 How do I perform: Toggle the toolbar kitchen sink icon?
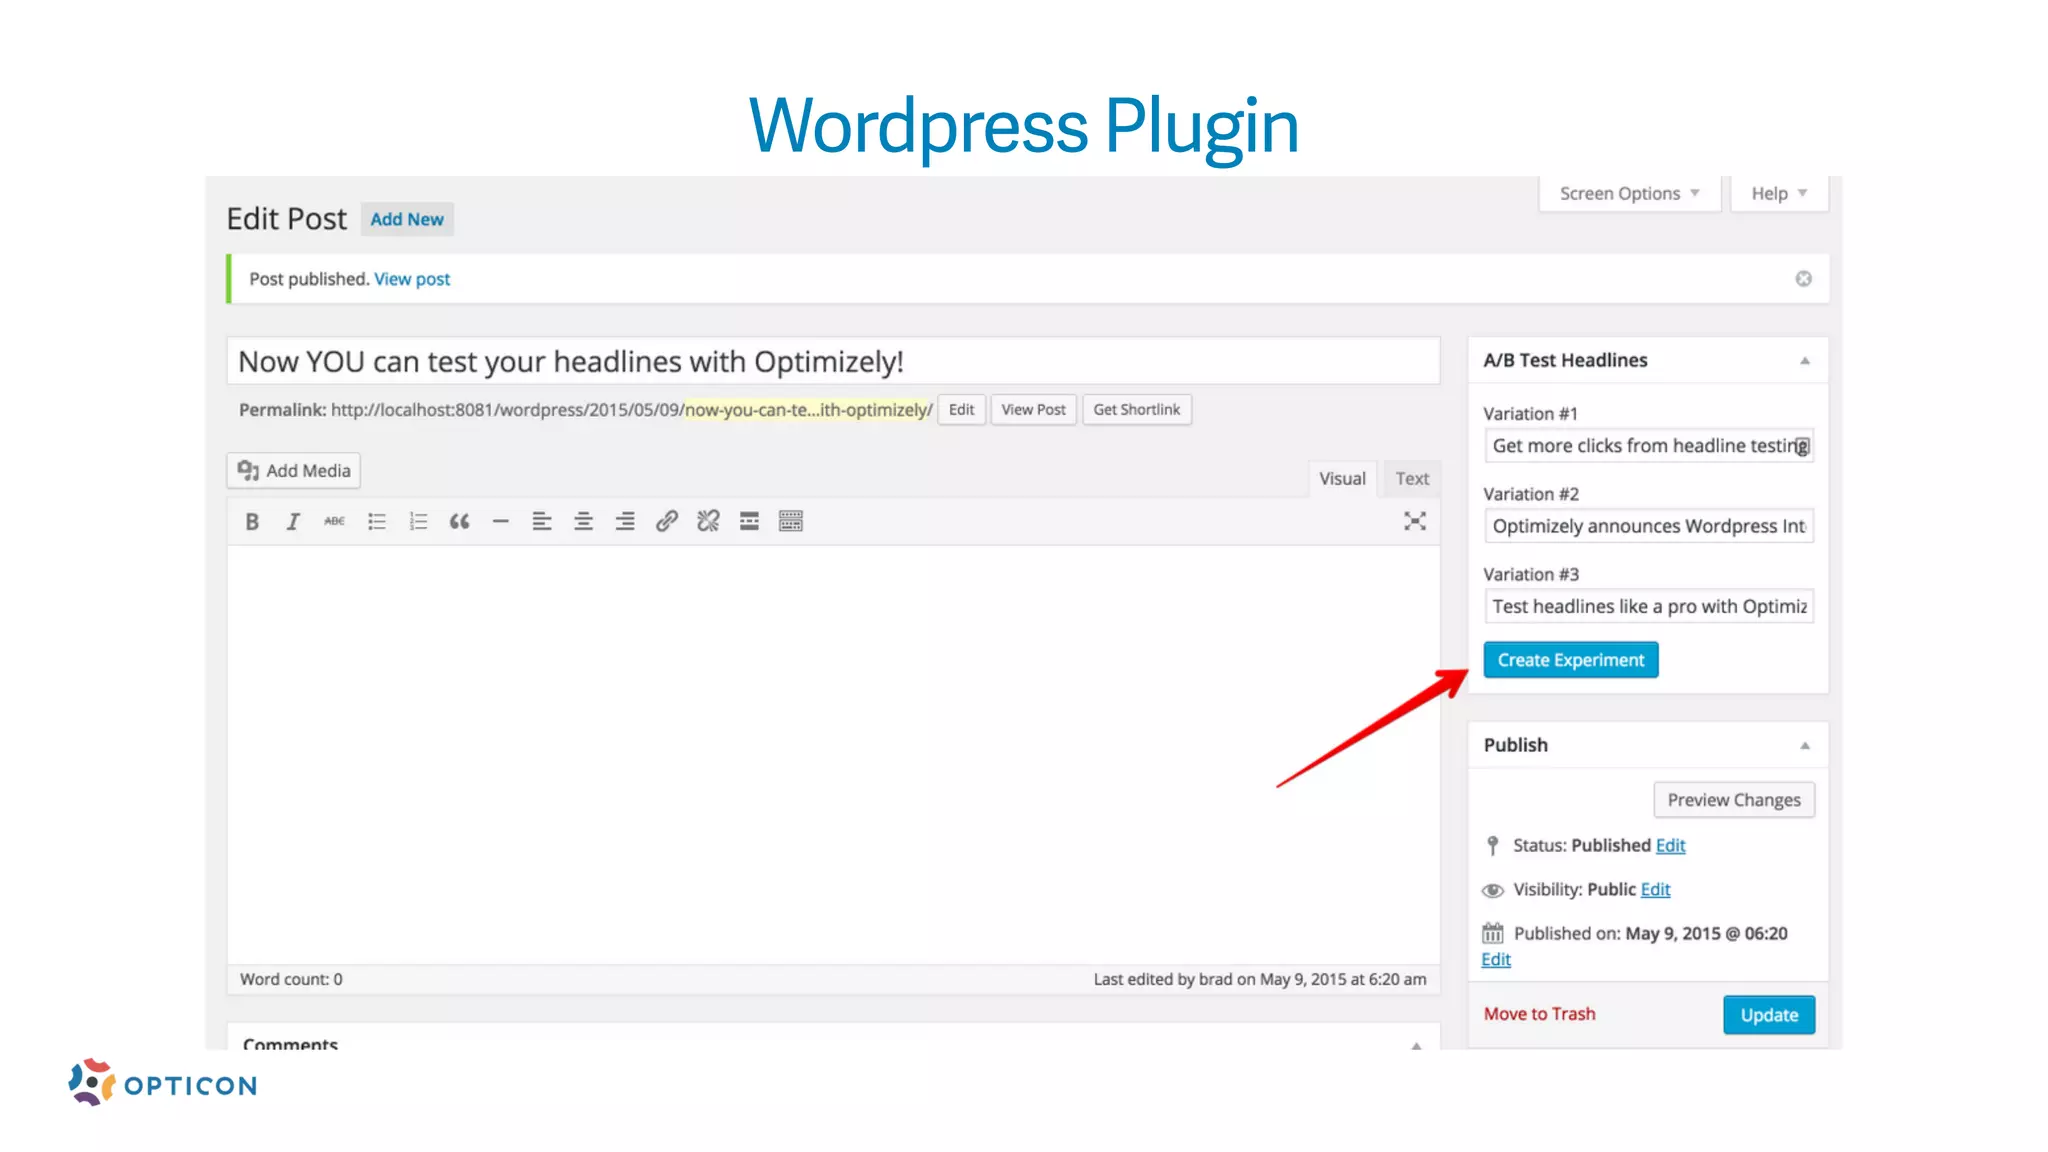791,521
